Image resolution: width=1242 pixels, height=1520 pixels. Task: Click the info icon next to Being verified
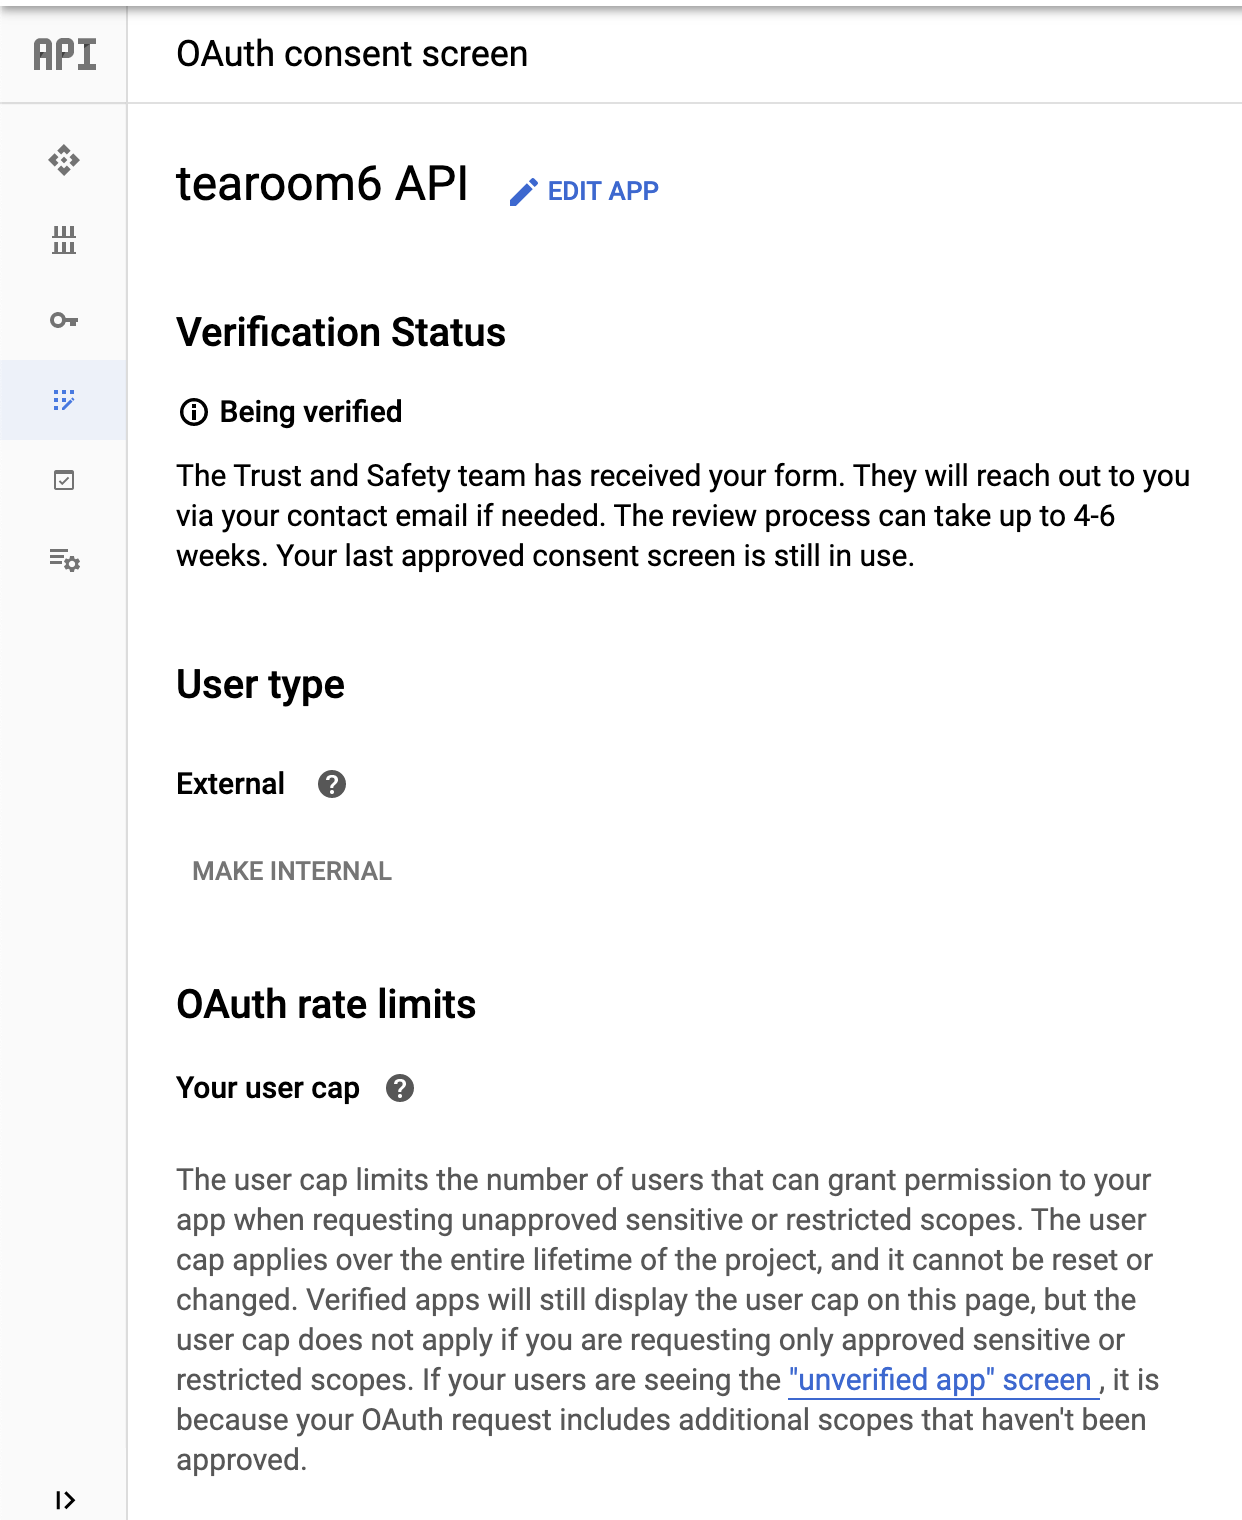point(193,411)
